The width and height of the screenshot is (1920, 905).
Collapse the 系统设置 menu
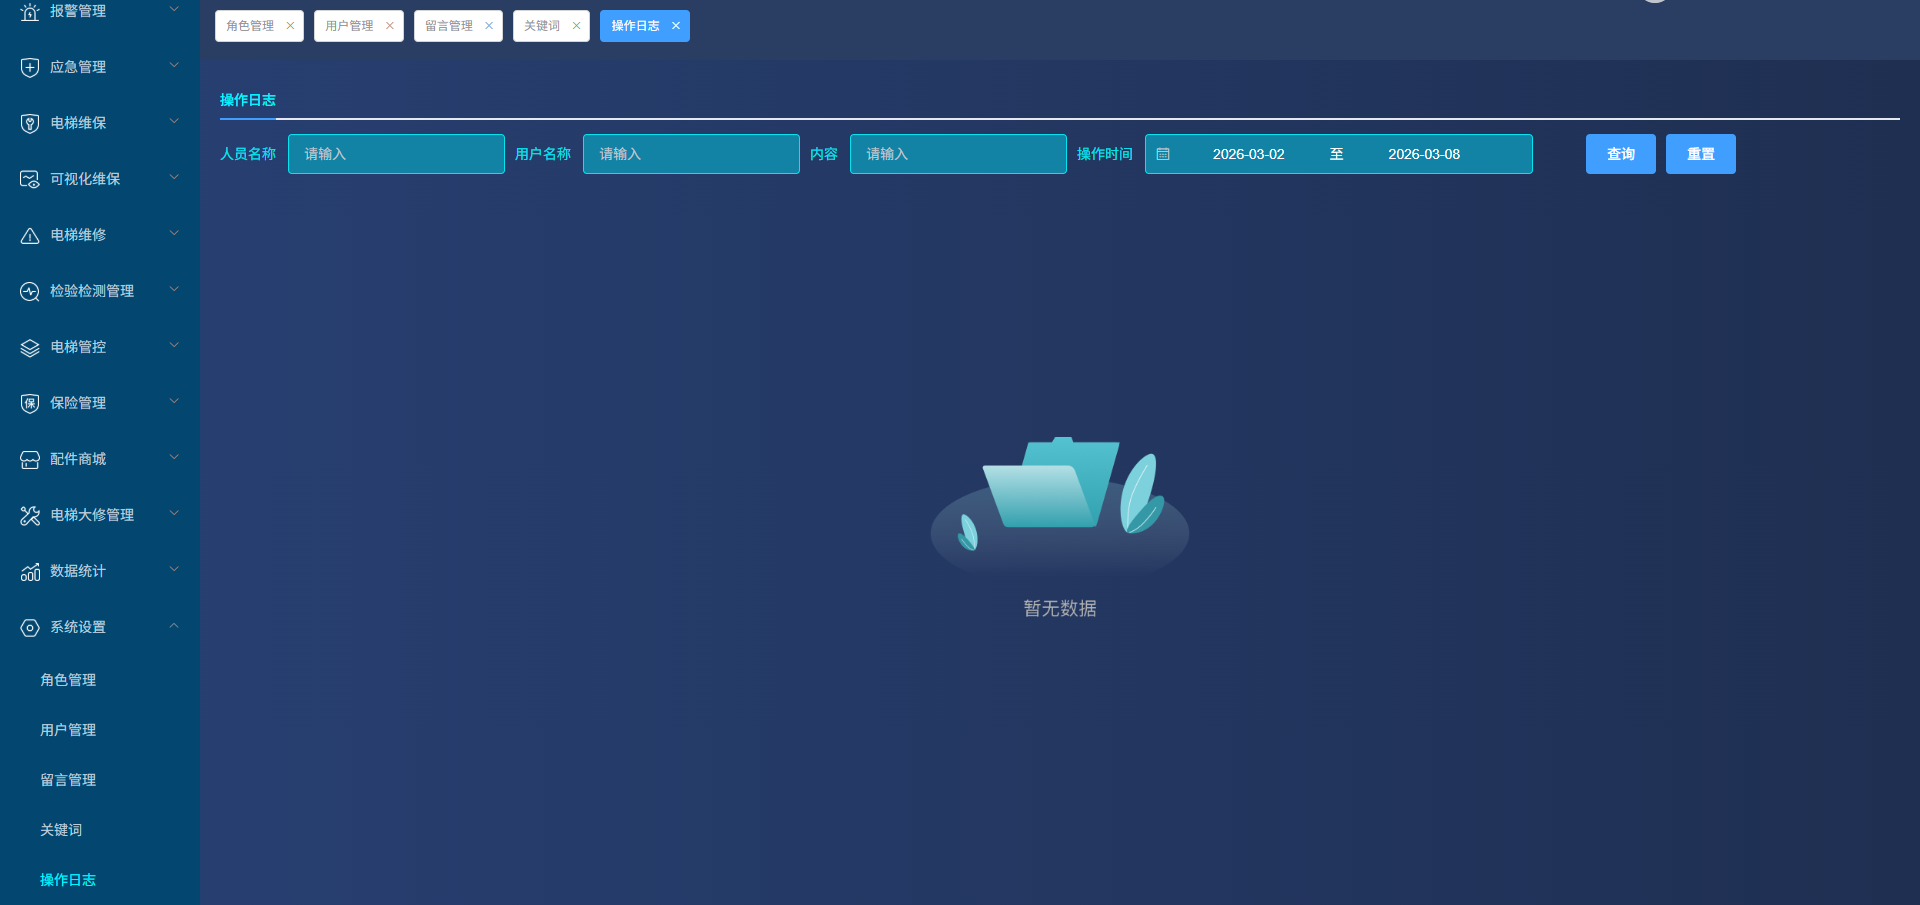pyautogui.click(x=174, y=626)
